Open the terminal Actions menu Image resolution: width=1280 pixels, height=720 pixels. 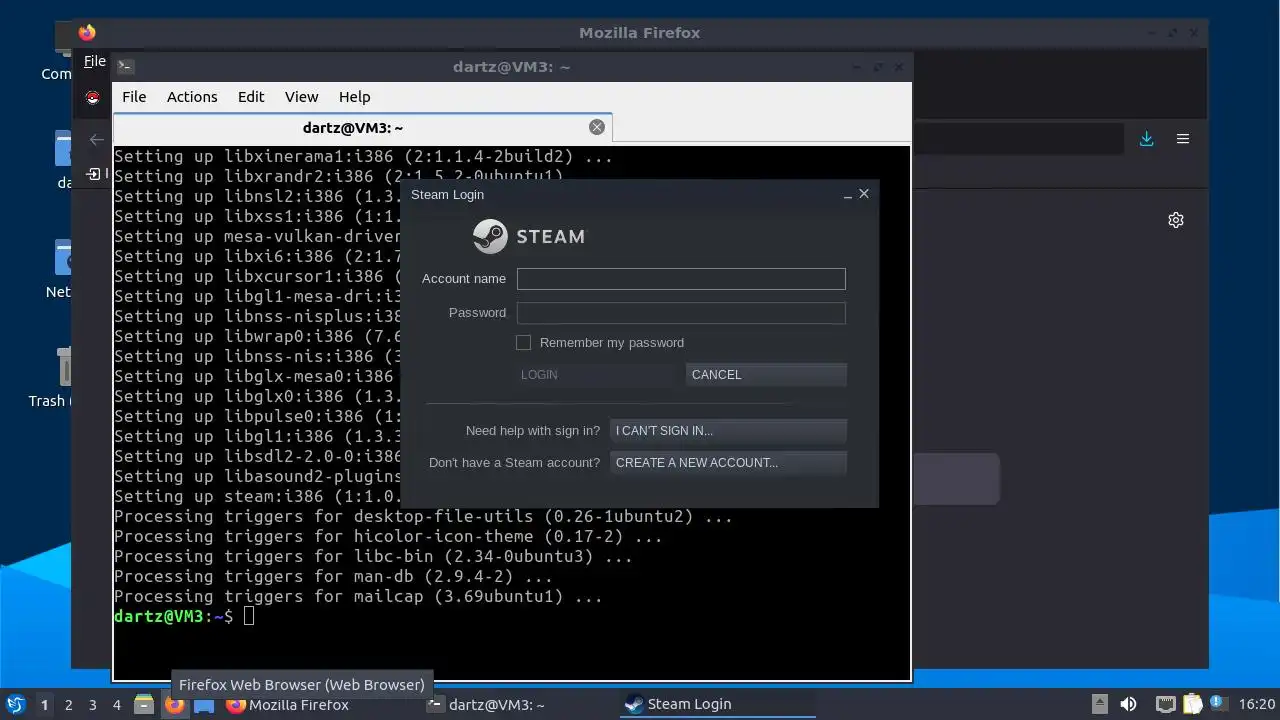point(192,97)
